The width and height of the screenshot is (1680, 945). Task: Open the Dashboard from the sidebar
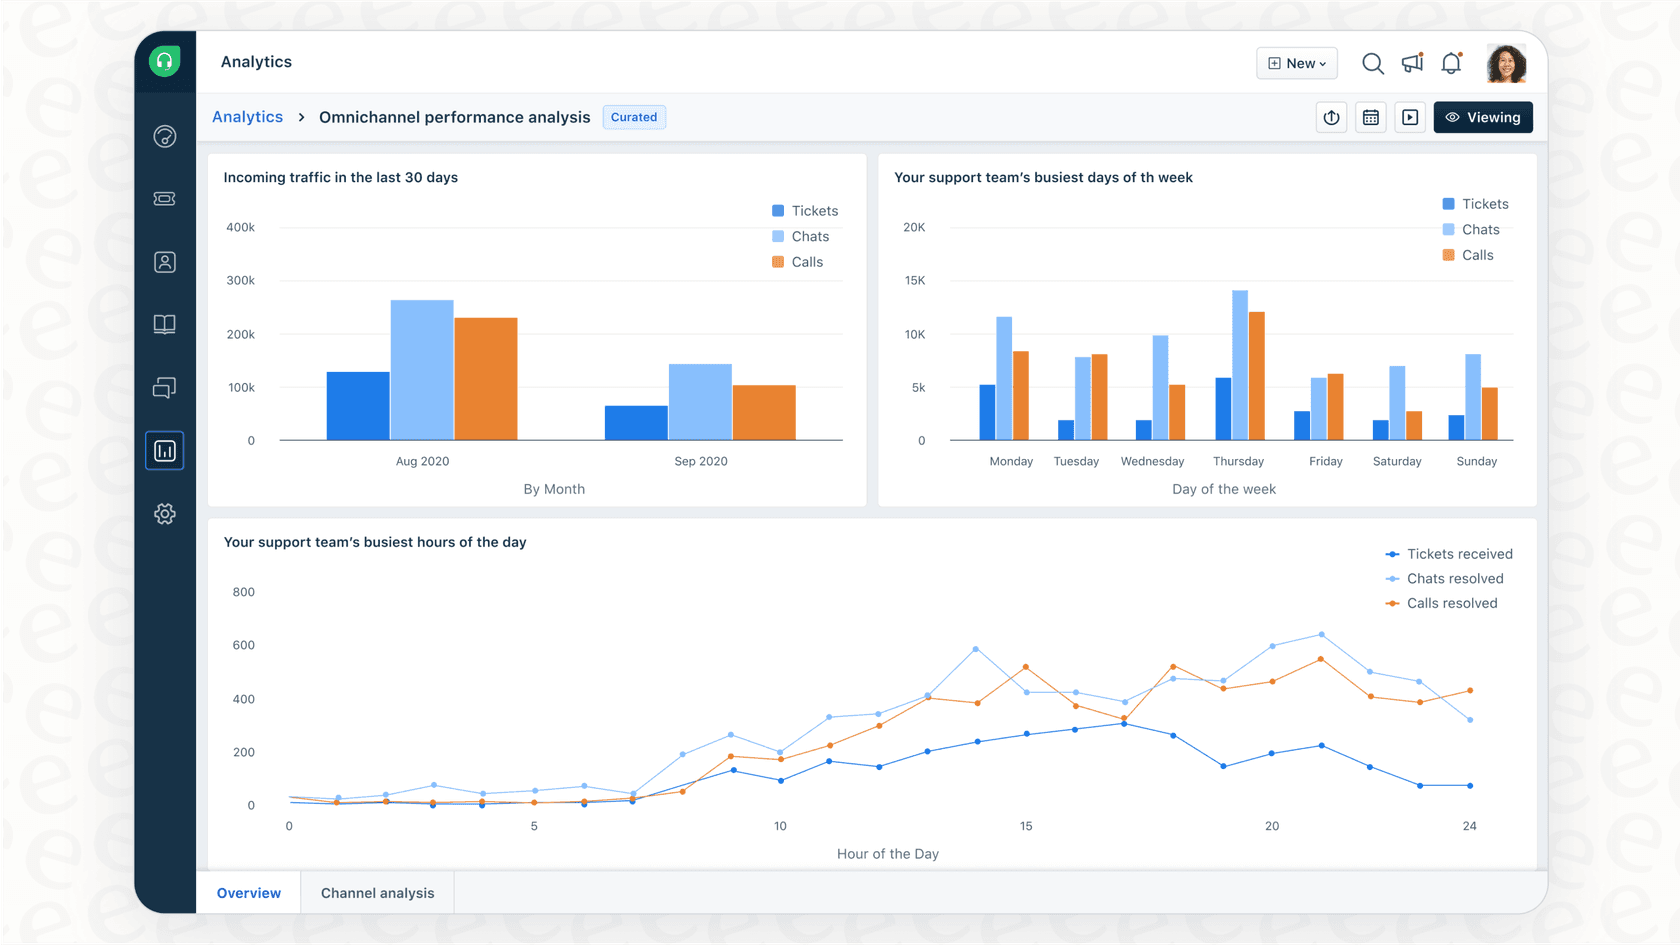click(164, 137)
